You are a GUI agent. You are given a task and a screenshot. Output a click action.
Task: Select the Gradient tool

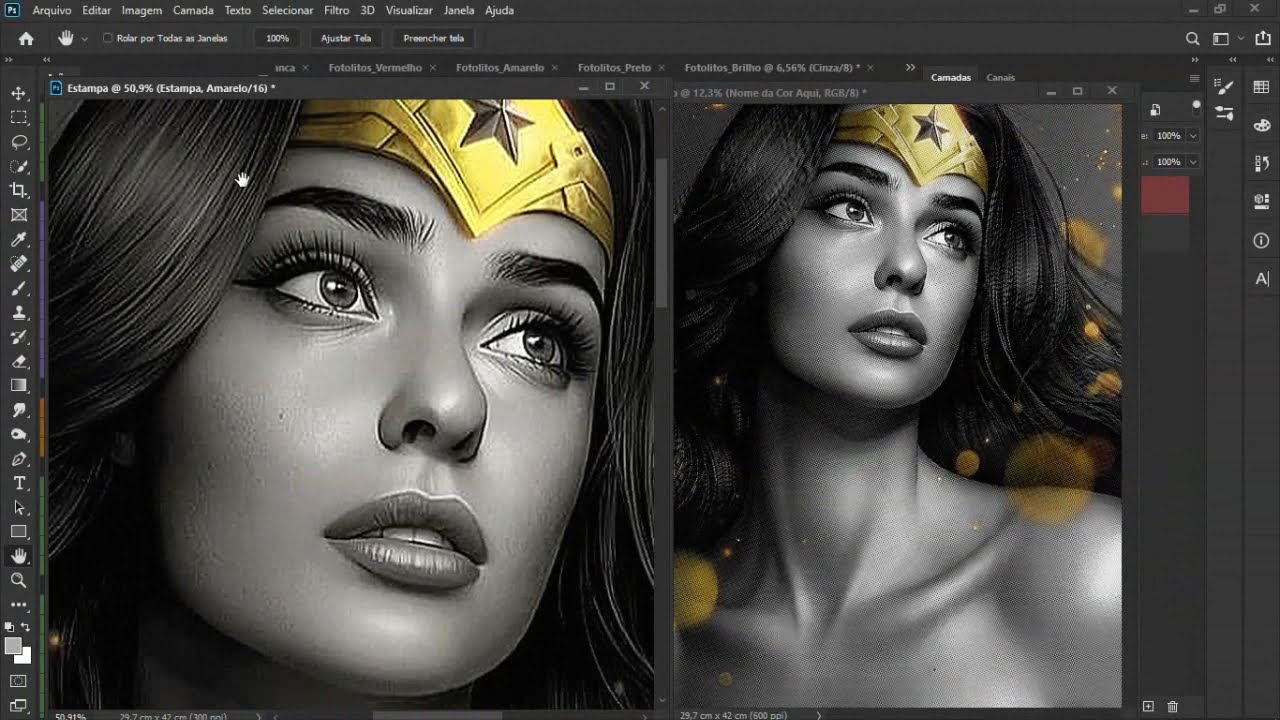click(x=18, y=385)
